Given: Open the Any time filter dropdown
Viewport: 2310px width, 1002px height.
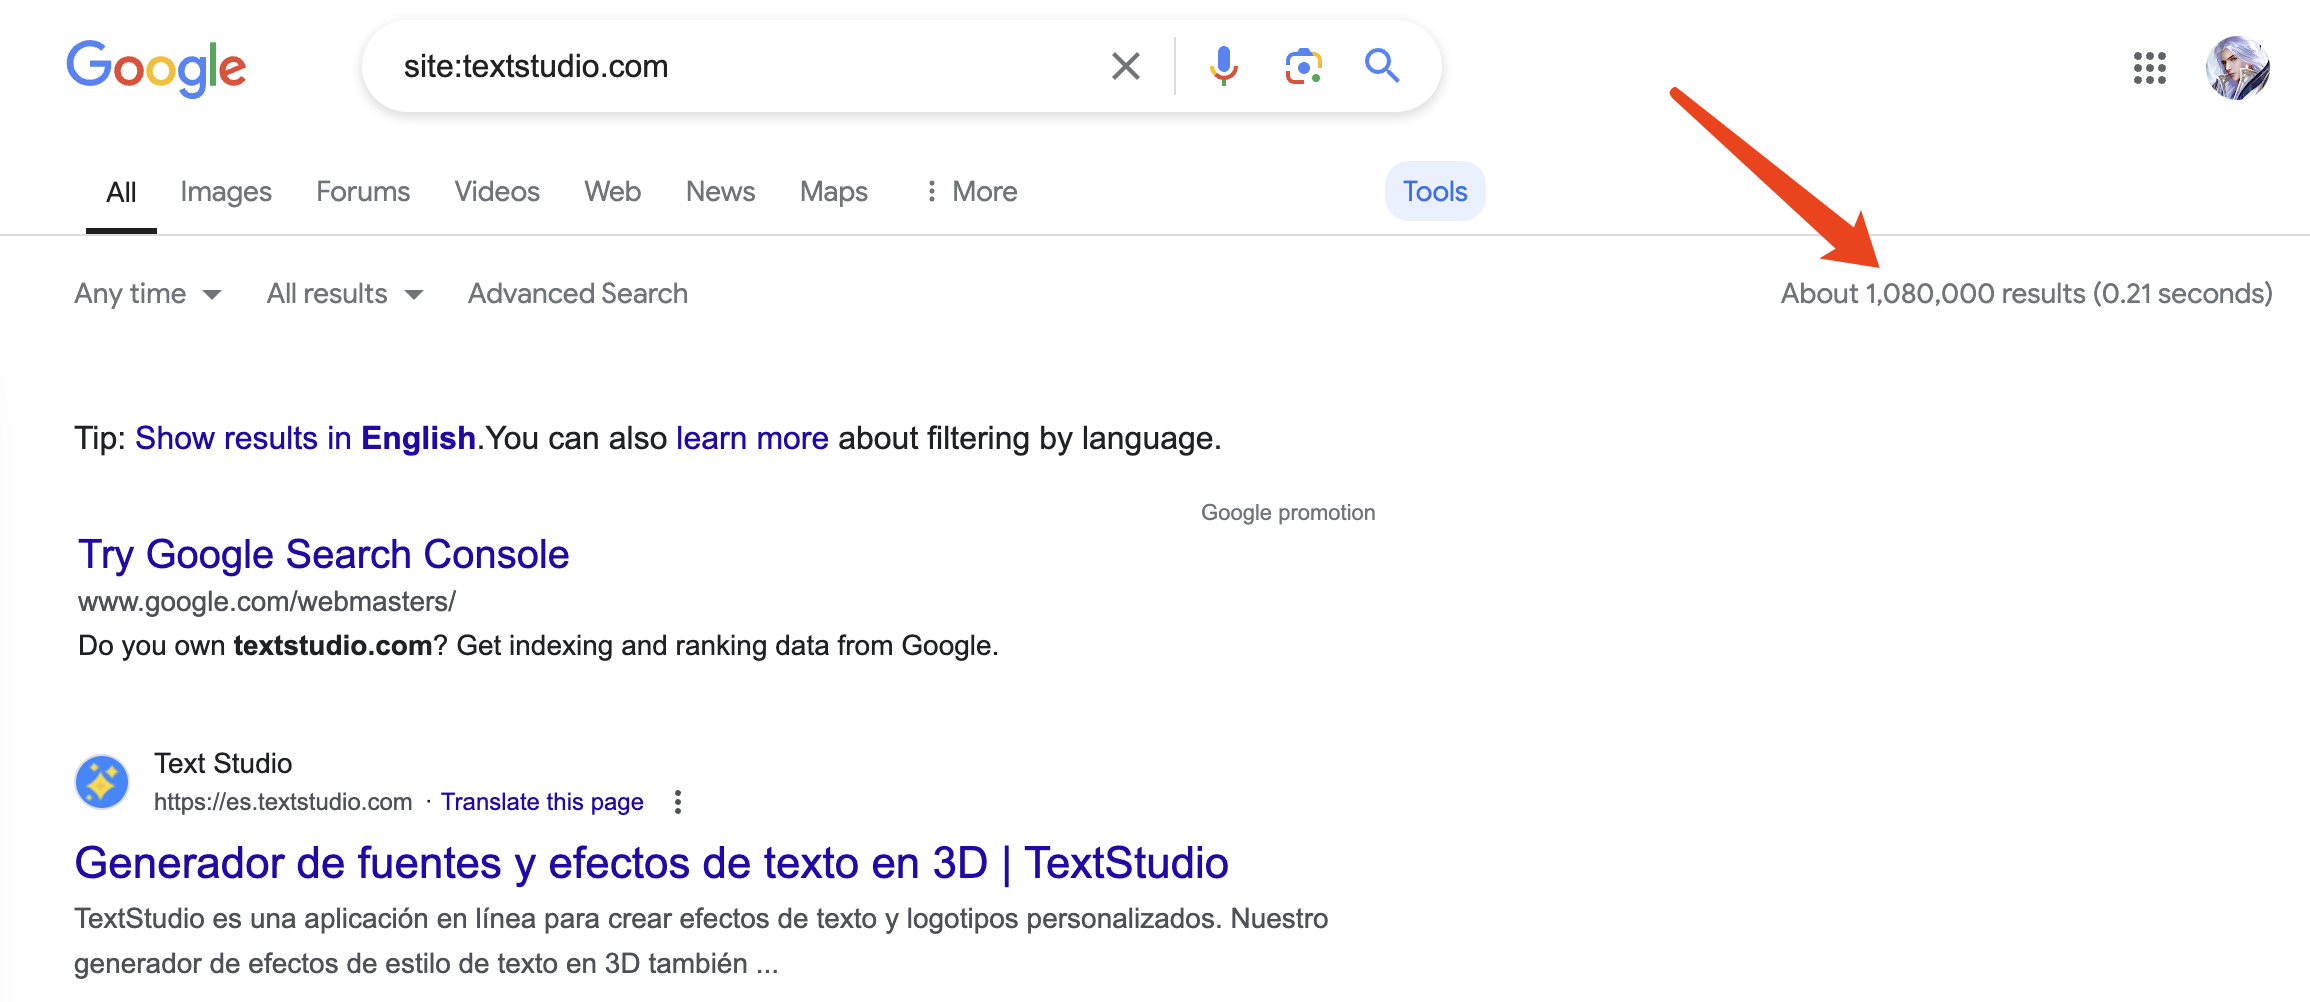Looking at the screenshot, I should (x=148, y=294).
